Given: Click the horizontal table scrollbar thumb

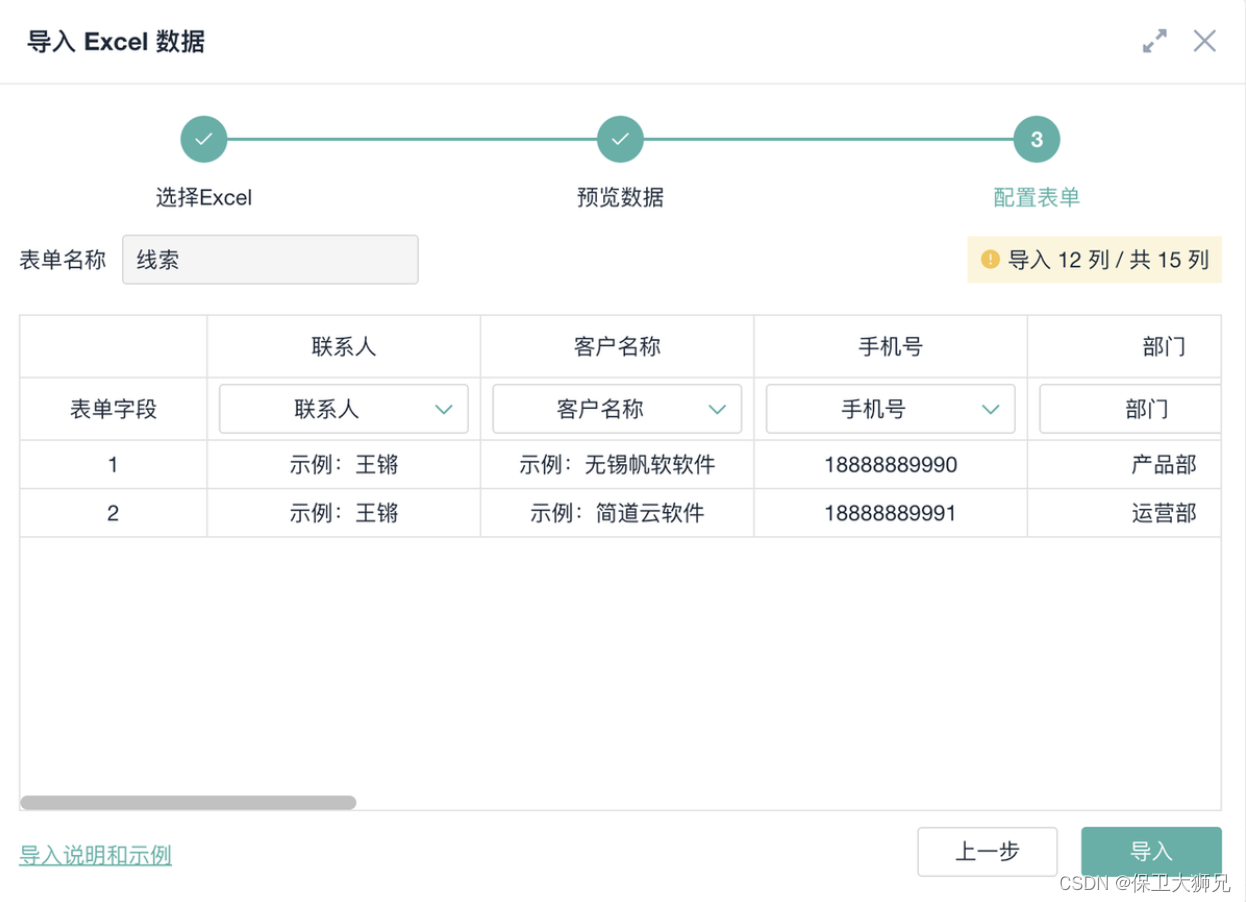Looking at the screenshot, I should tap(188, 802).
